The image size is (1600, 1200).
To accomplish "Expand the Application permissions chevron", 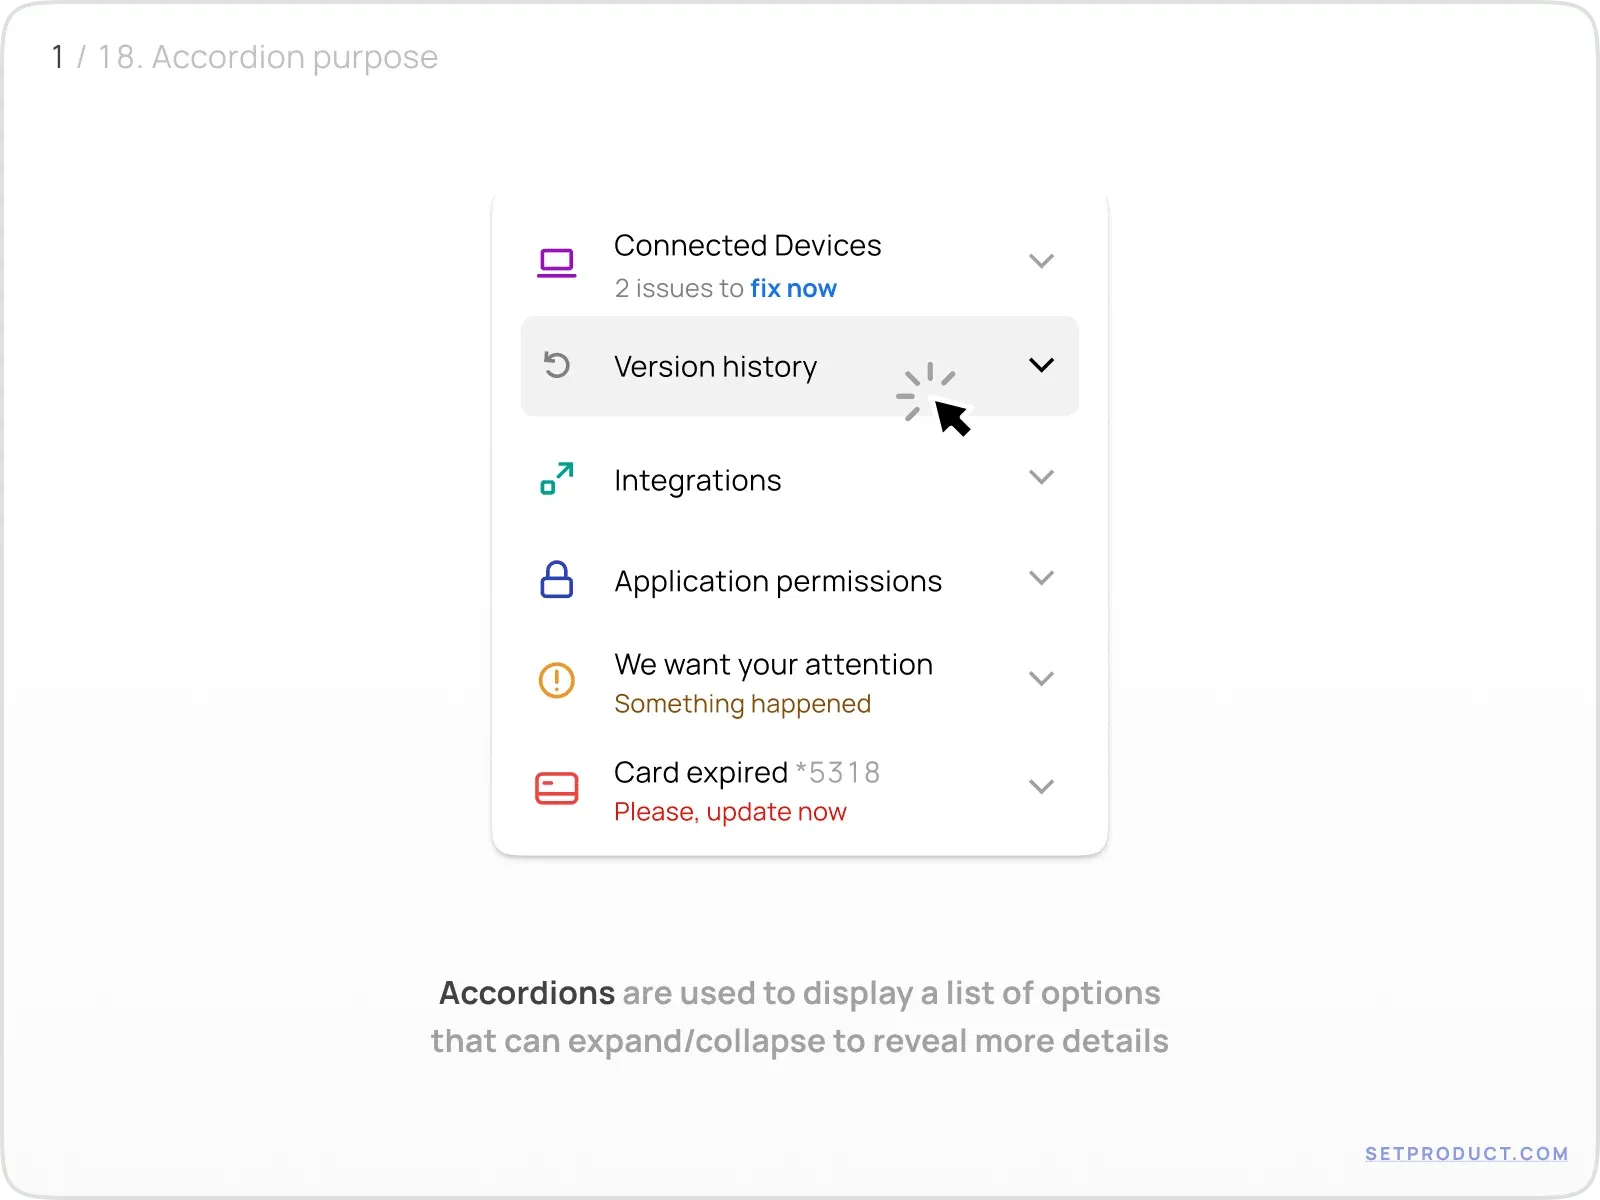I will (x=1042, y=578).
